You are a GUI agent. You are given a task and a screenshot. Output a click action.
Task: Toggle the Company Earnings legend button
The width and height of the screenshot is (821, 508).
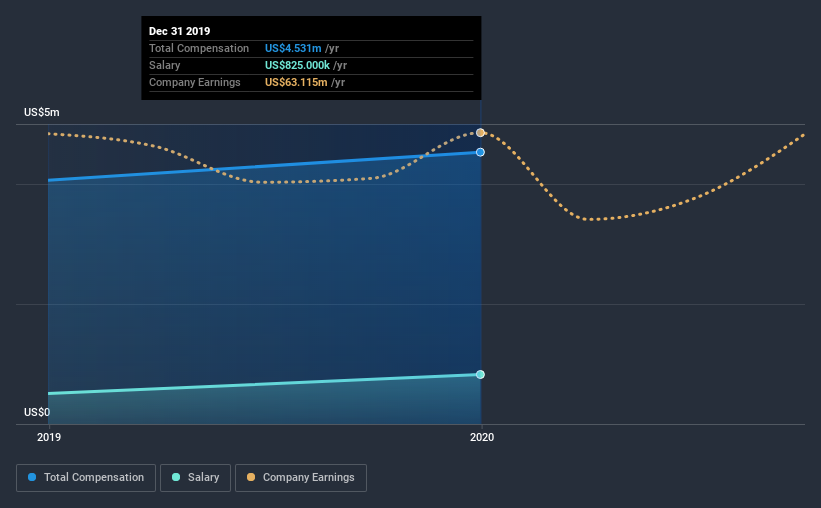(301, 478)
